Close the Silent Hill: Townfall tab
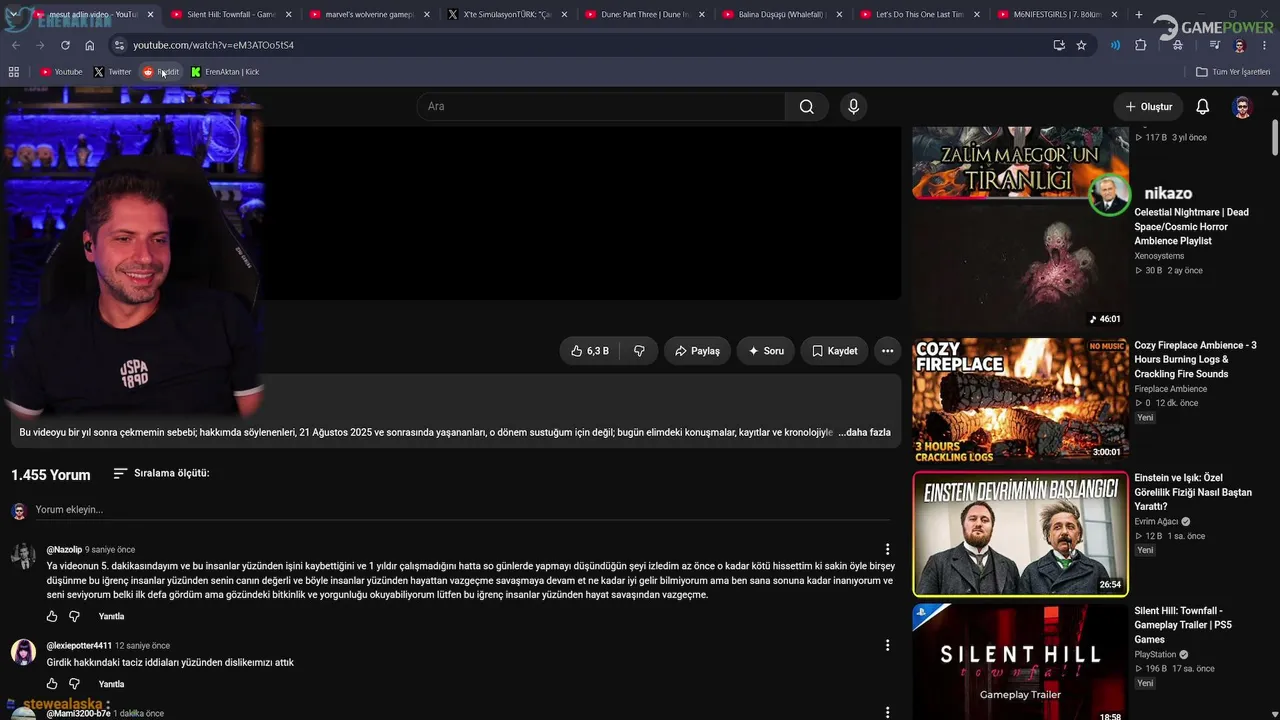This screenshot has width=1280, height=720. point(289,15)
